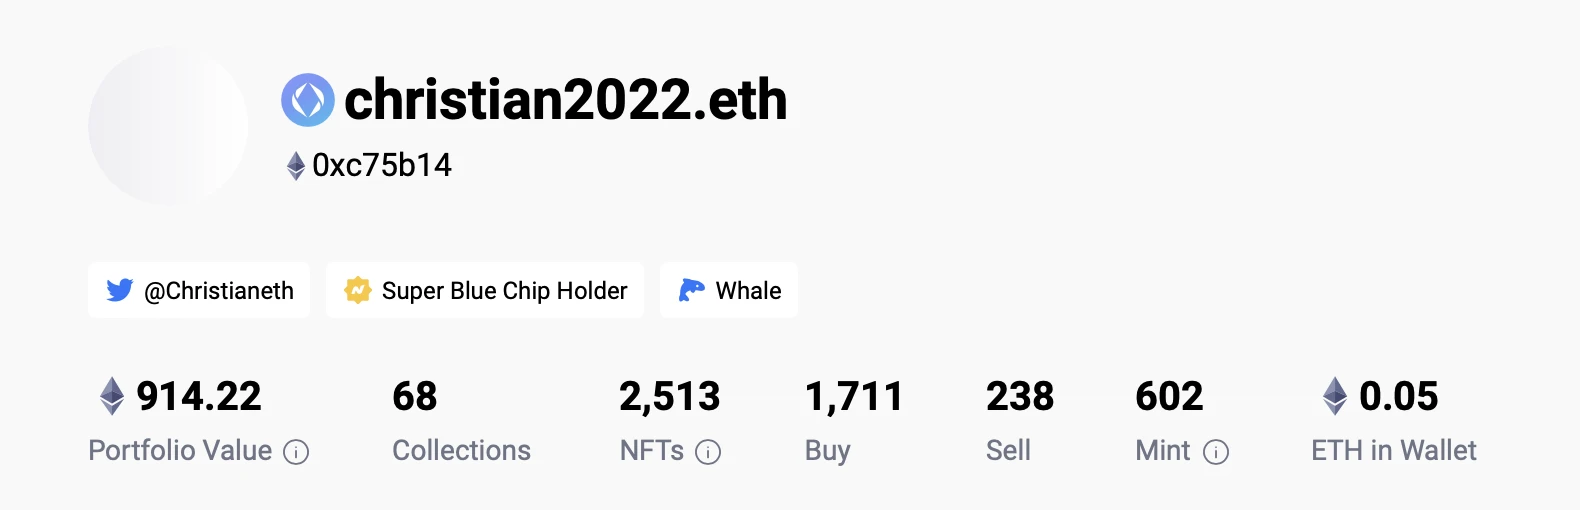Viewport: 1580px width, 510px height.
Task: Click the Portfolio Value info icon
Action: pos(296,452)
